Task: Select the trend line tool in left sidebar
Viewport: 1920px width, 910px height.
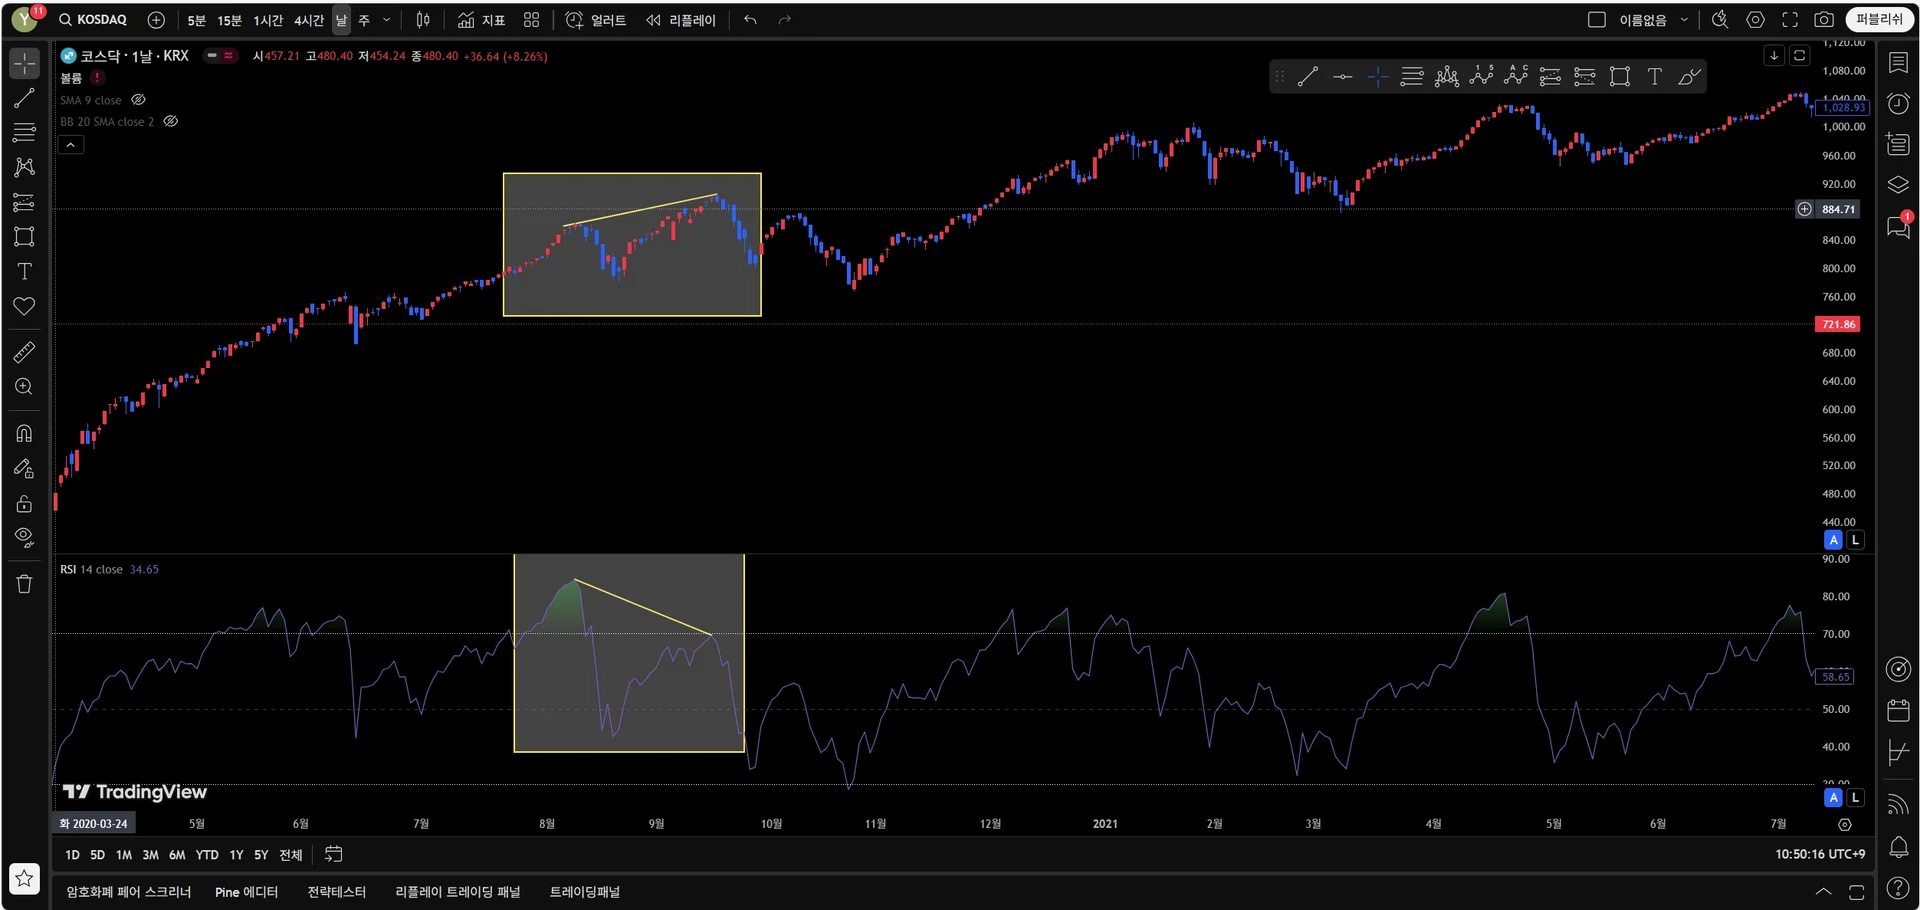Action: (x=24, y=98)
